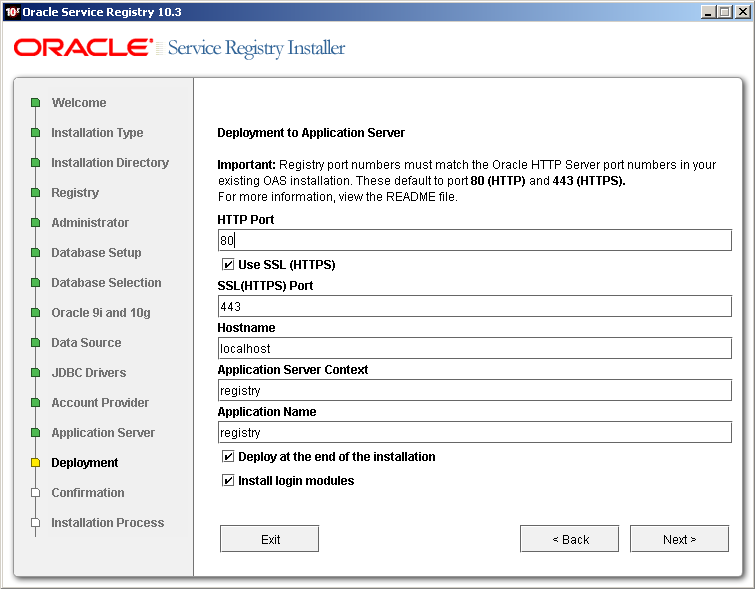Click the green Data Source step marker

click(35, 342)
